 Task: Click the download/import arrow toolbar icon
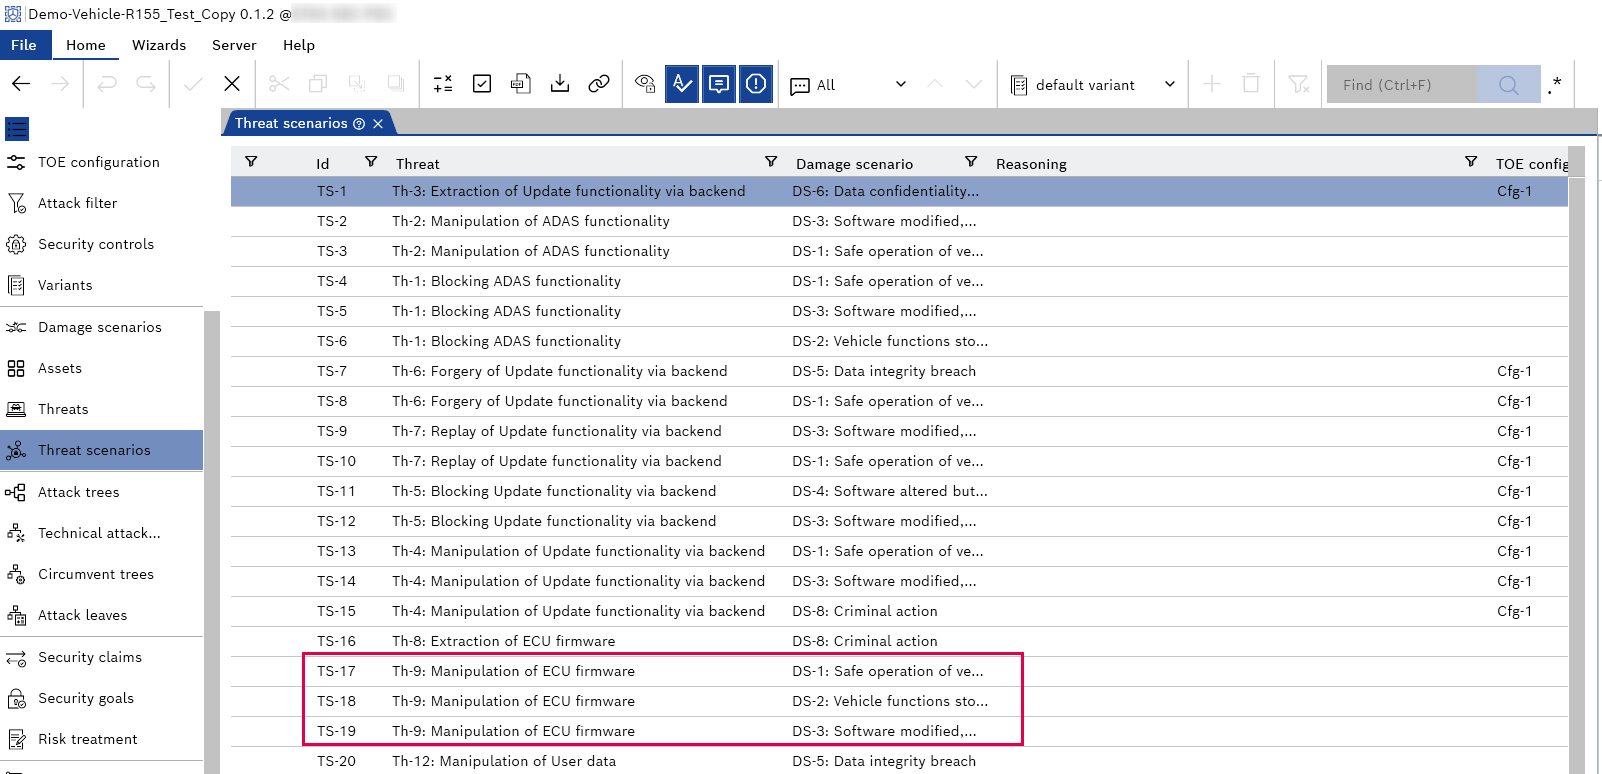[x=560, y=84]
